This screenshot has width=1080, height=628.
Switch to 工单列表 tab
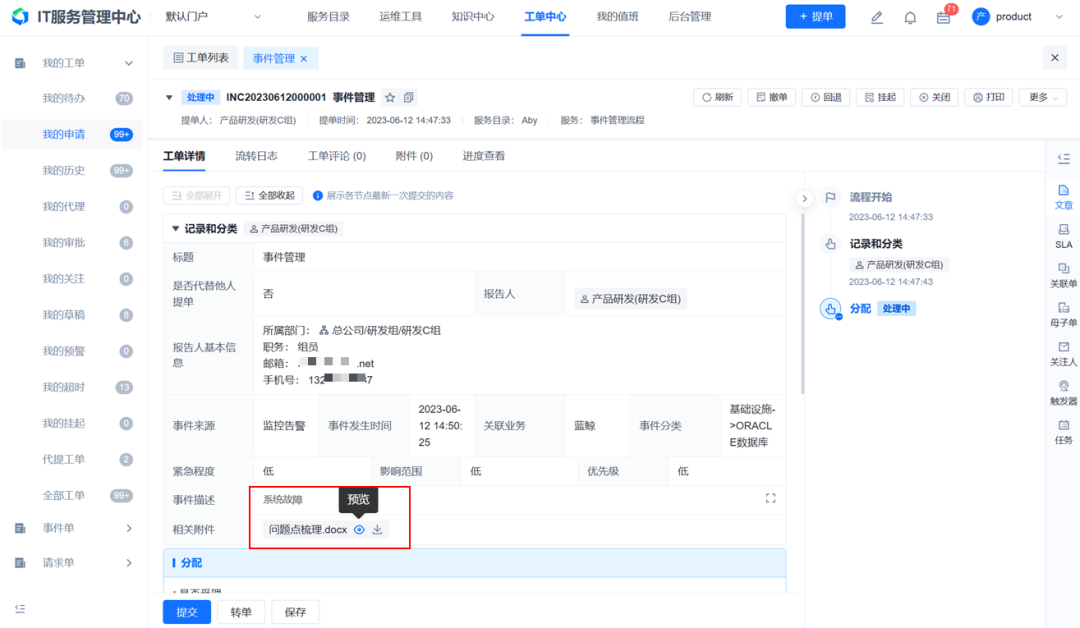tap(200, 58)
